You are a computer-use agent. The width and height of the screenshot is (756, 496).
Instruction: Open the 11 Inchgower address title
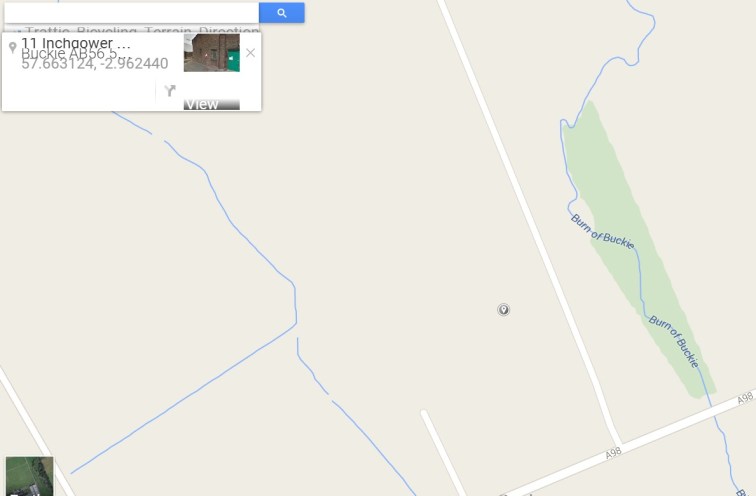76,43
